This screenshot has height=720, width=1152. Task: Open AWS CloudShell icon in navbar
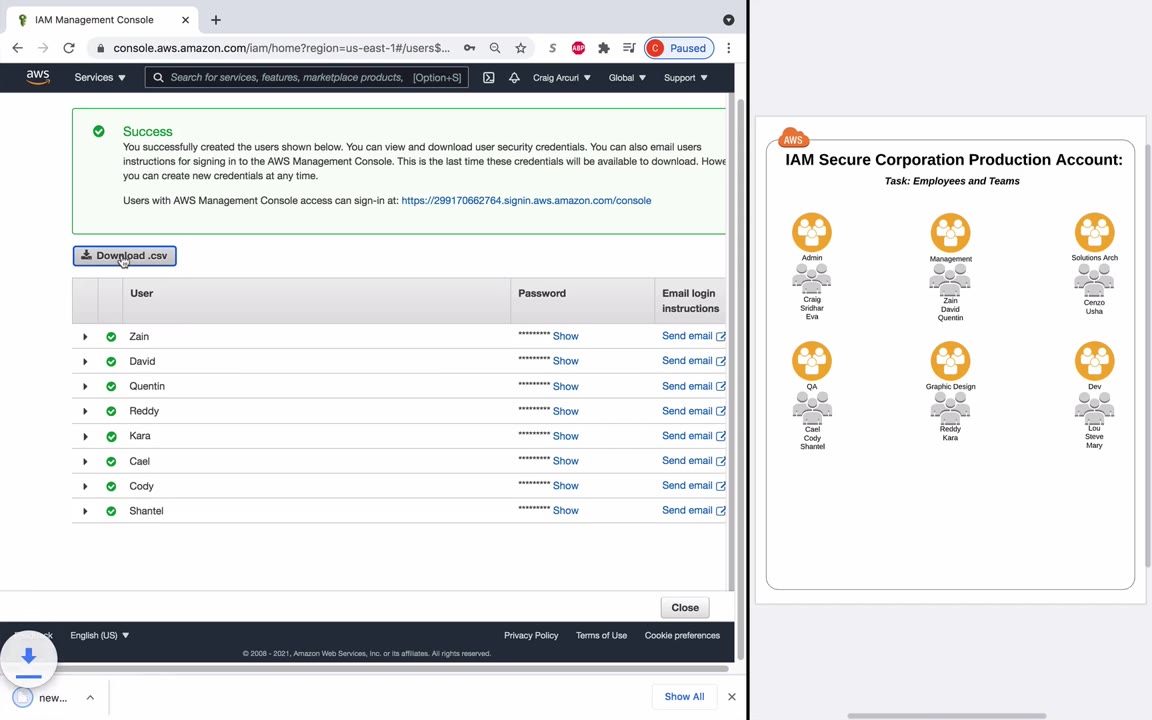coord(488,77)
